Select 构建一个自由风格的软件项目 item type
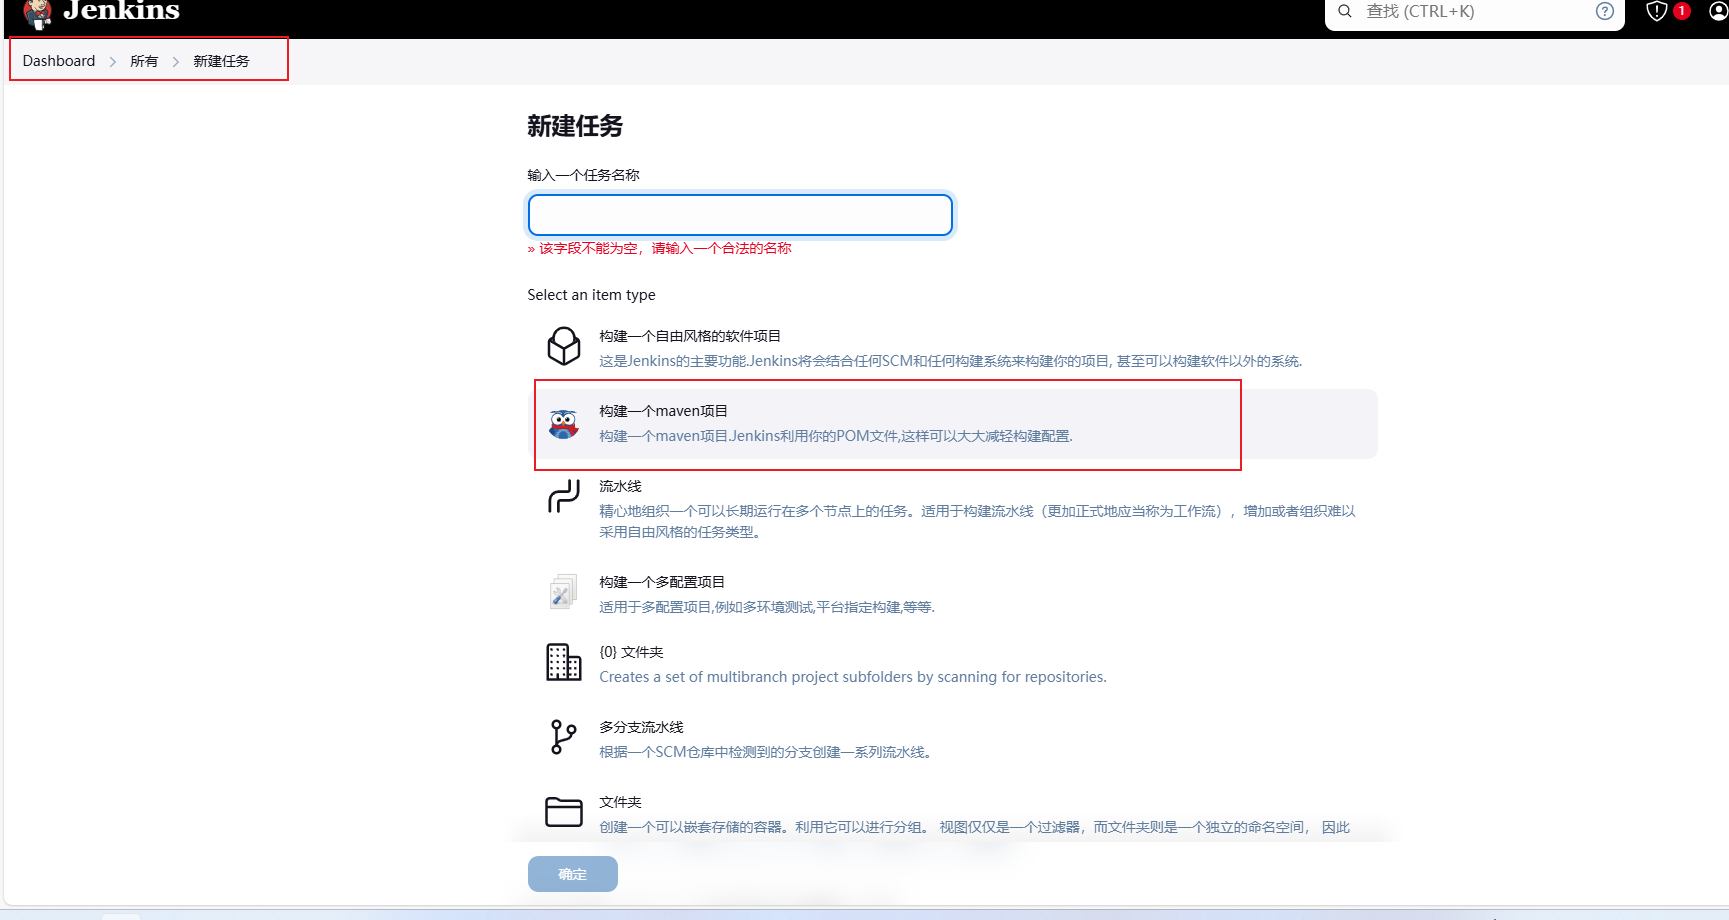Image resolution: width=1729 pixels, height=920 pixels. point(690,336)
